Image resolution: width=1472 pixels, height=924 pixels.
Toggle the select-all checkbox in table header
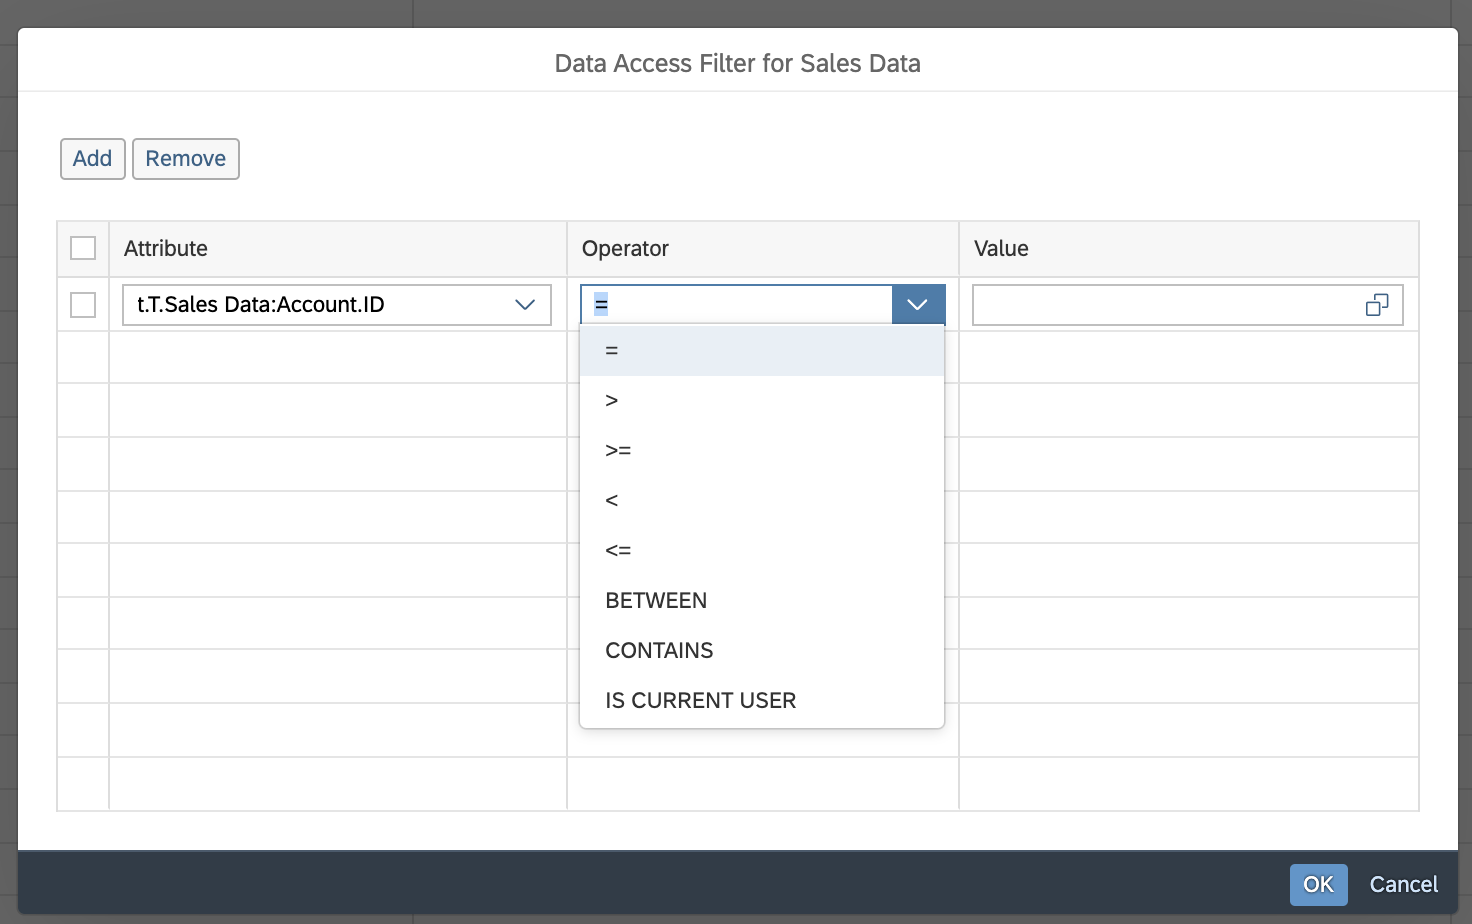pos(83,248)
